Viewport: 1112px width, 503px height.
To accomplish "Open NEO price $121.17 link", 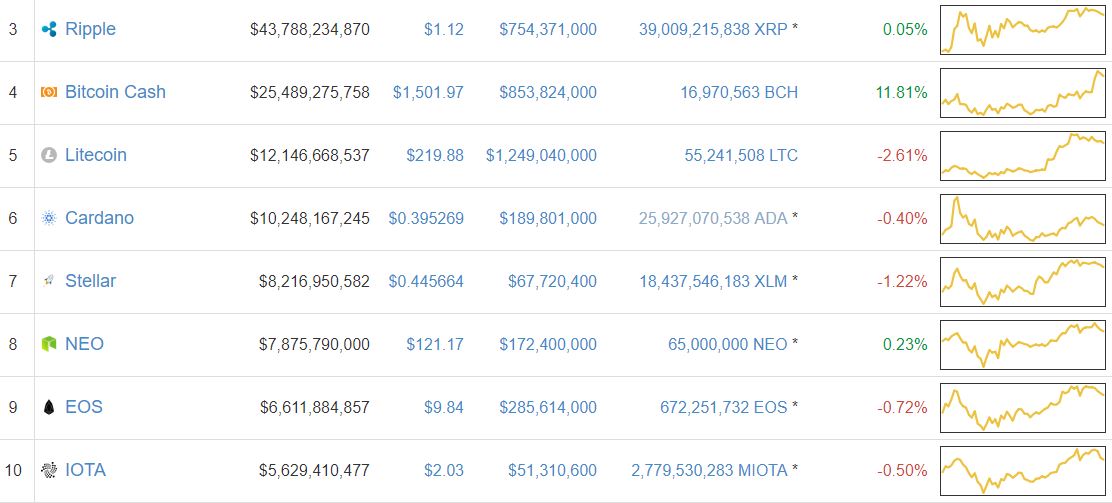I will (435, 344).
